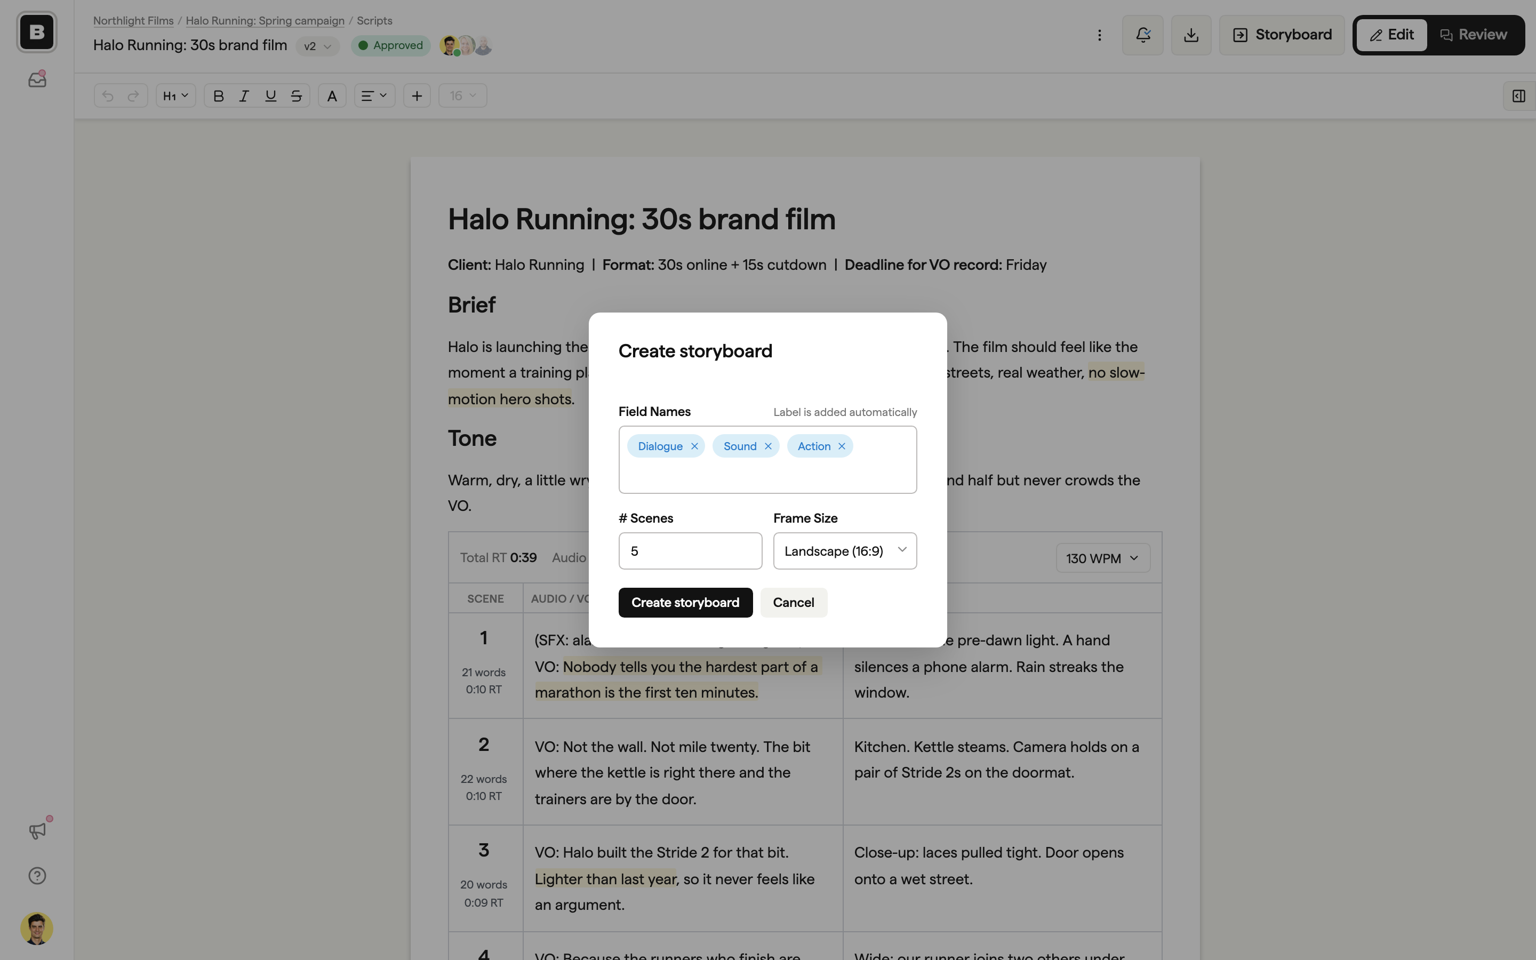The height and width of the screenshot is (960, 1536).
Task: Open the three-dot more options menu
Action: click(x=1099, y=35)
